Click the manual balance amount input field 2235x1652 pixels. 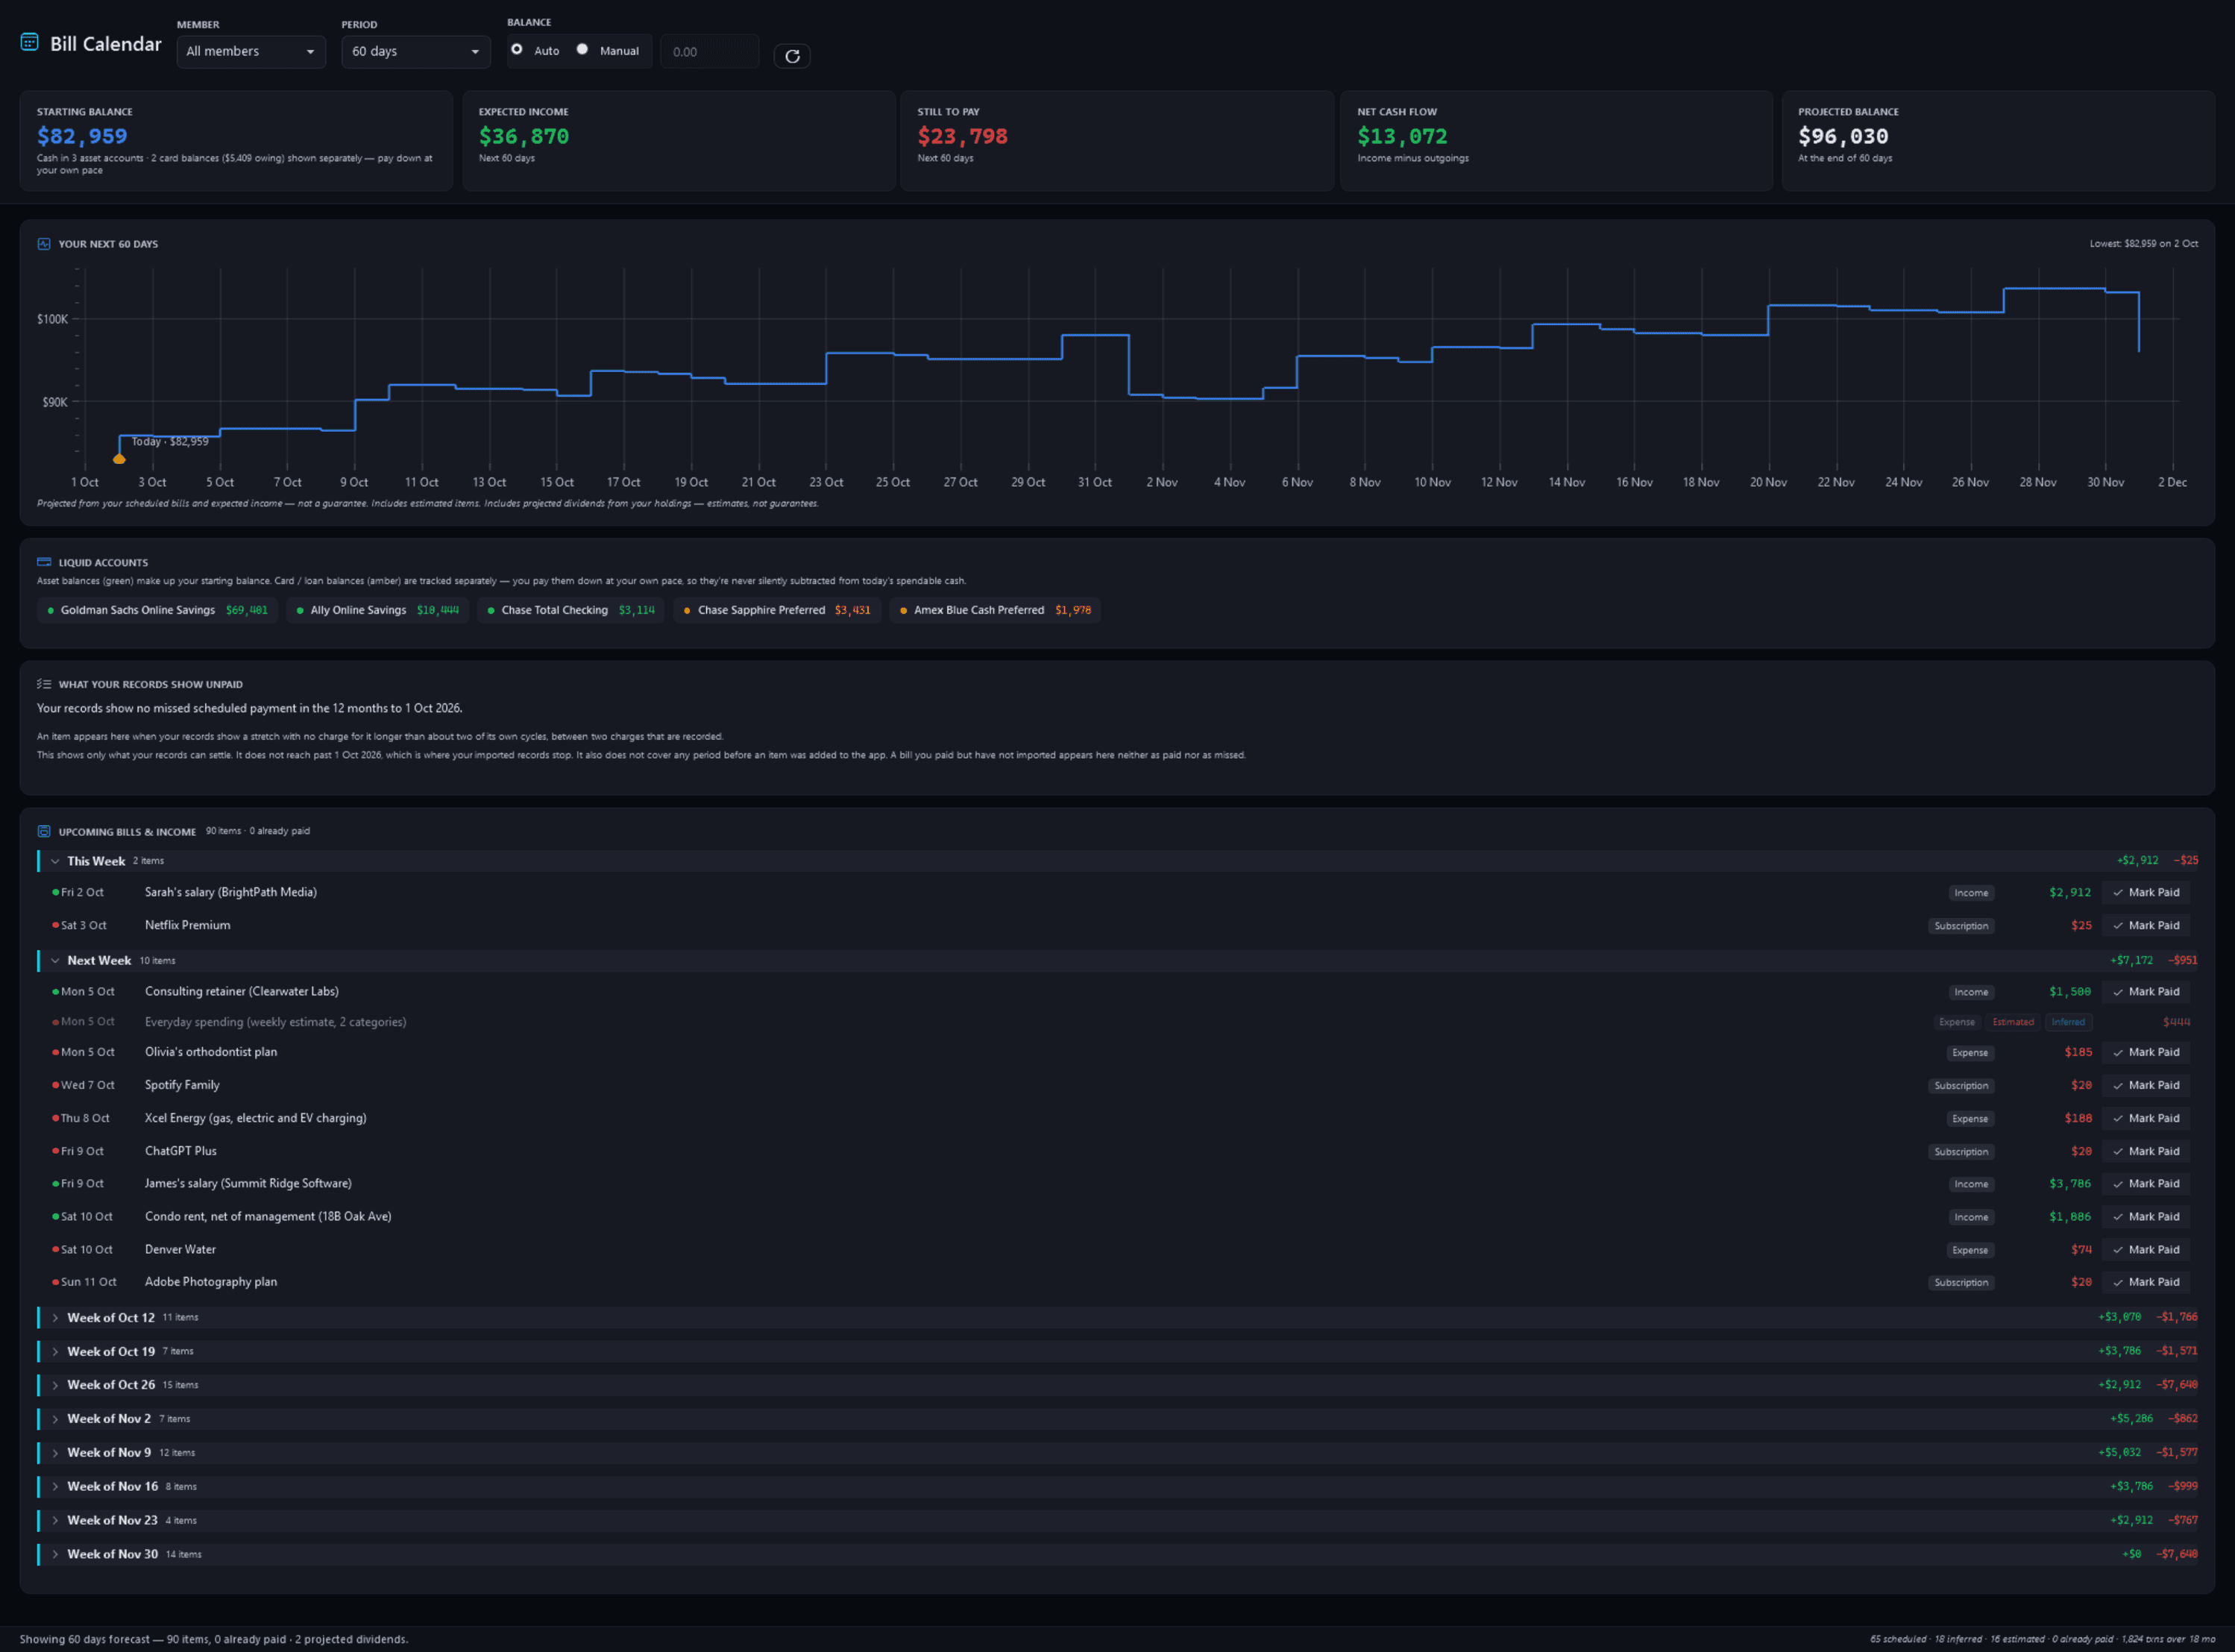click(710, 52)
